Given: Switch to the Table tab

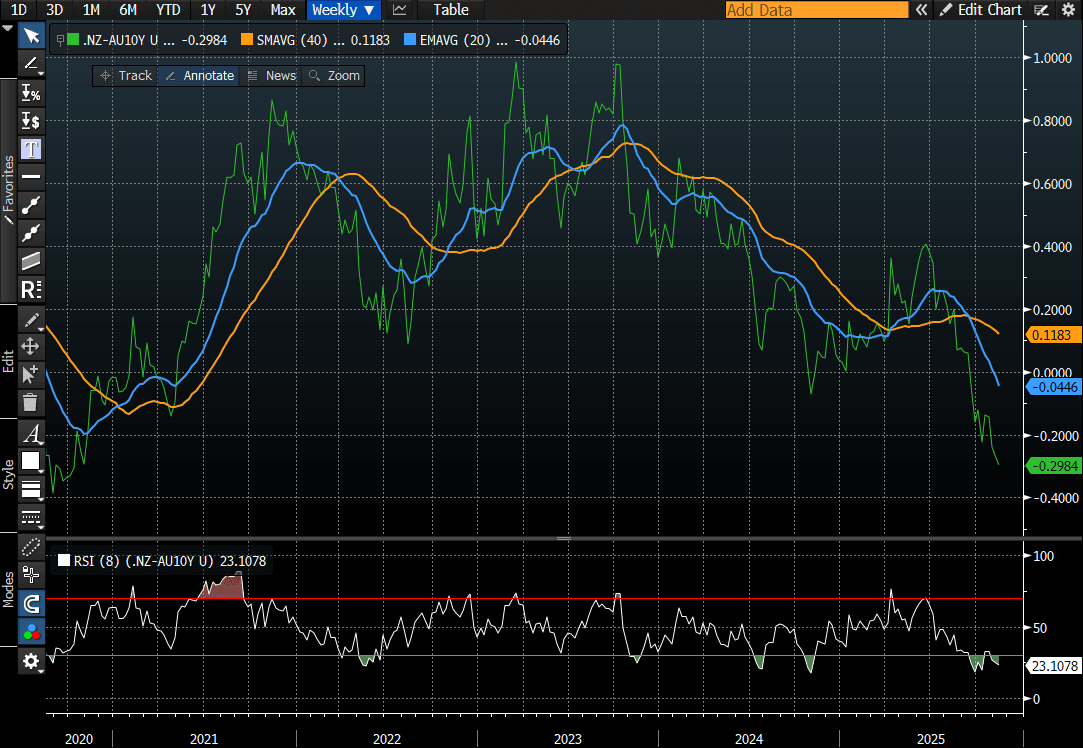Looking at the screenshot, I should [450, 10].
